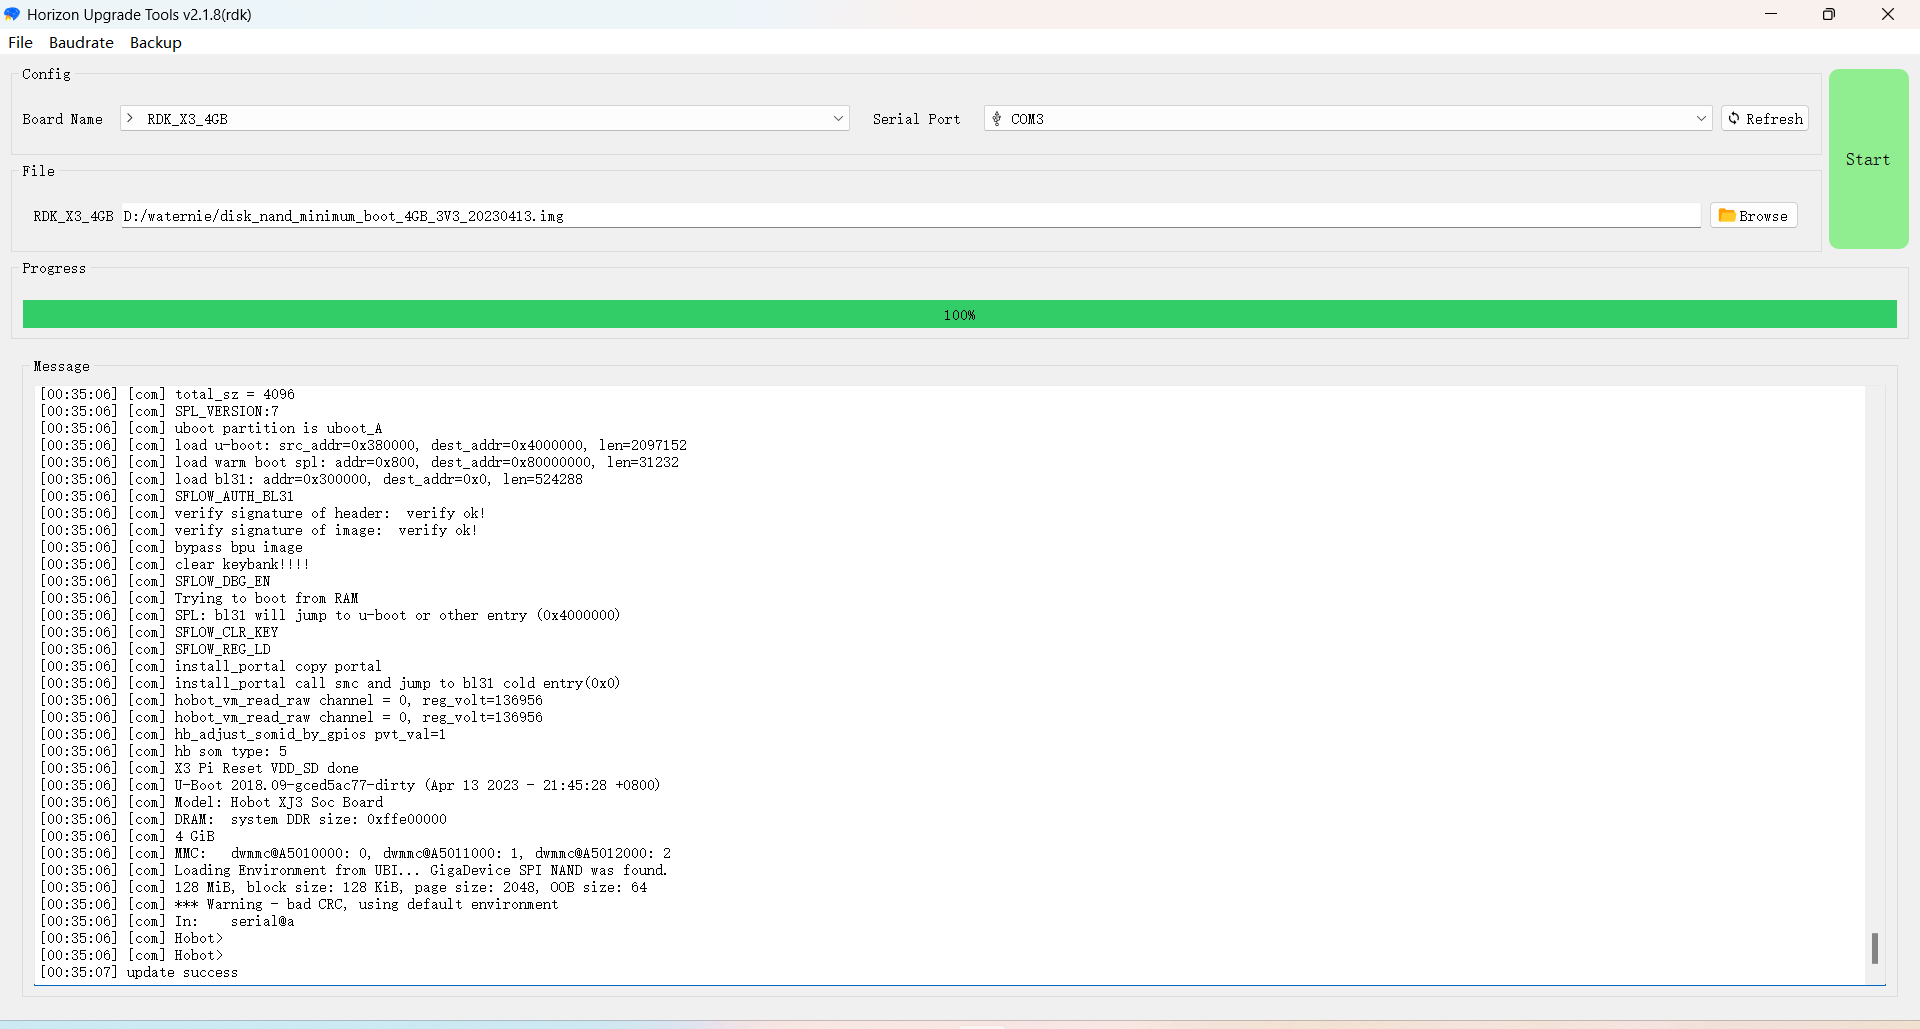Click the 'RDK_X3_4GB' label in File section
1920x1029 pixels.
tap(73, 216)
